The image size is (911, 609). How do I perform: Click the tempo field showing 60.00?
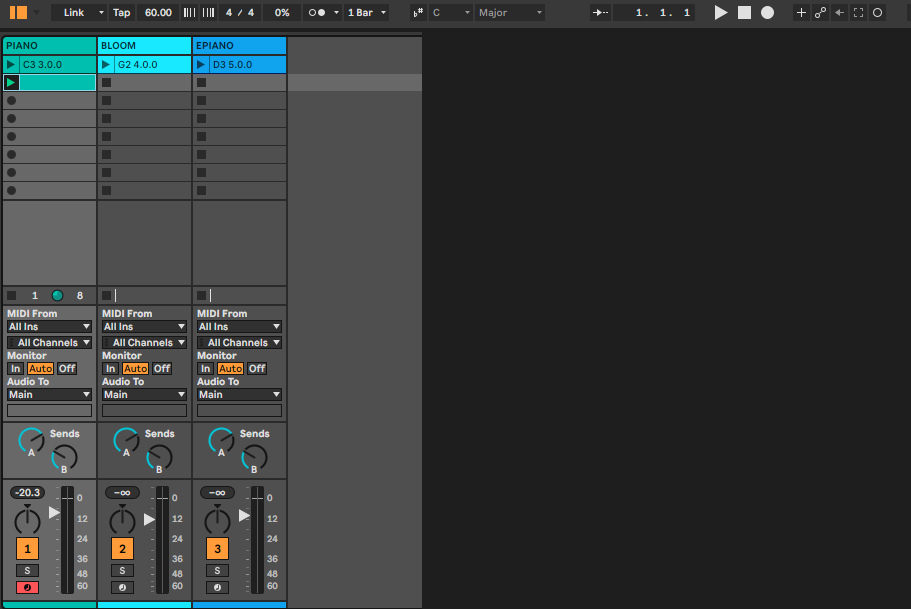pyautogui.click(x=158, y=12)
